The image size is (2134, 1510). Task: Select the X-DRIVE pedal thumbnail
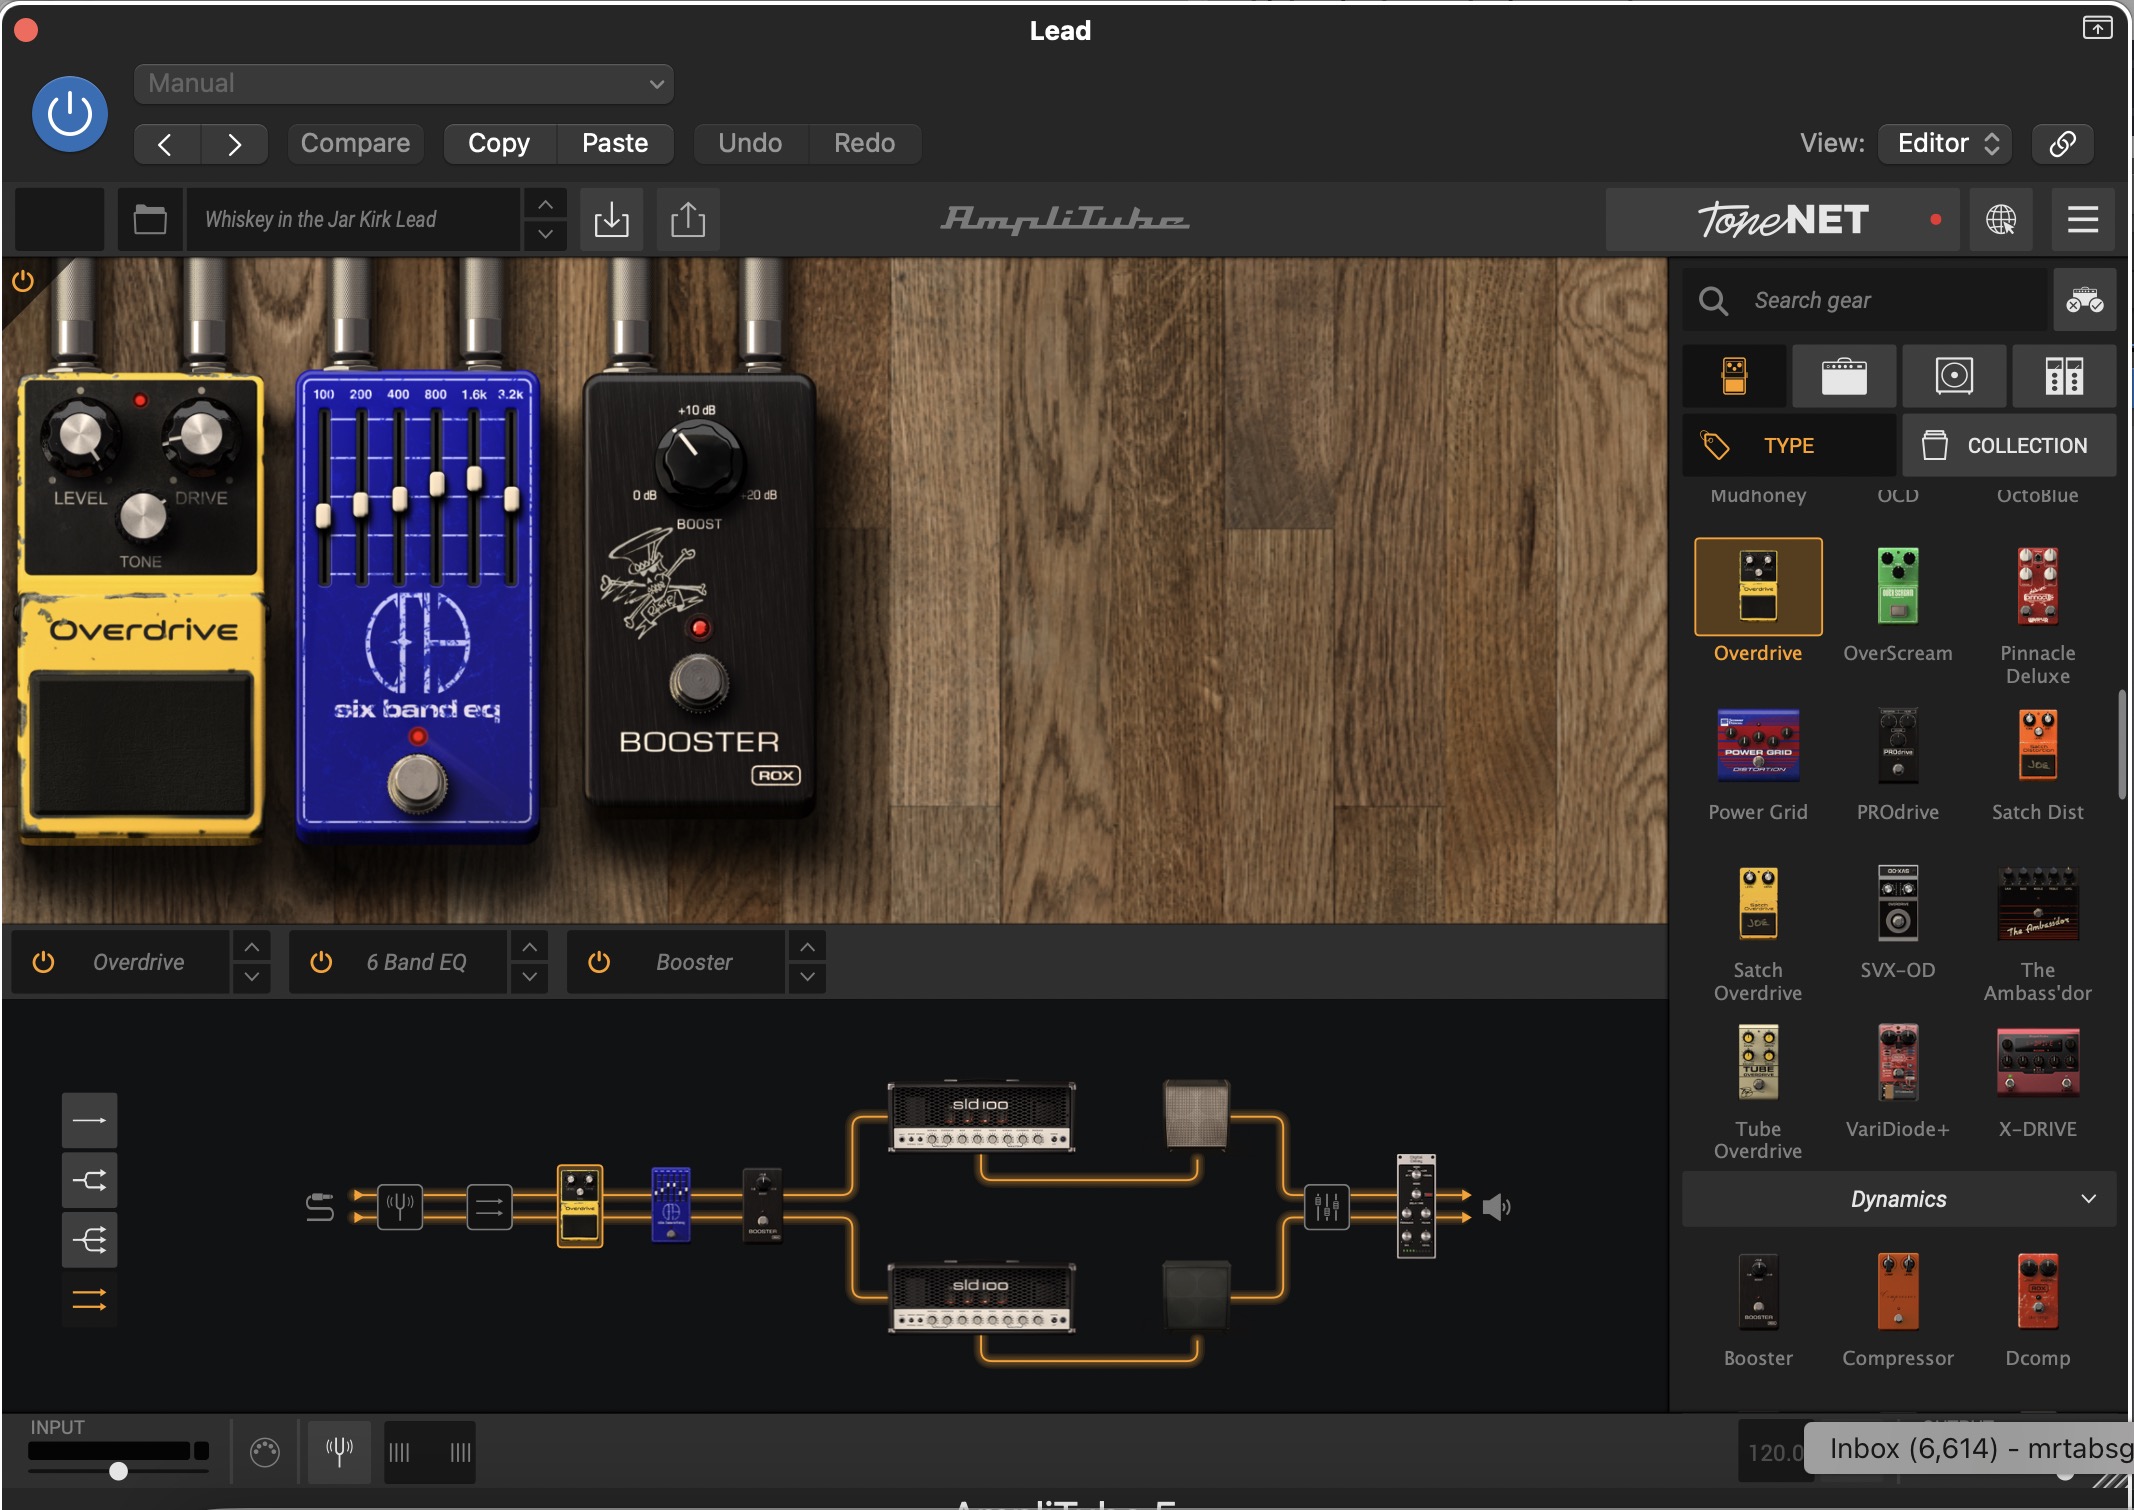[2037, 1062]
